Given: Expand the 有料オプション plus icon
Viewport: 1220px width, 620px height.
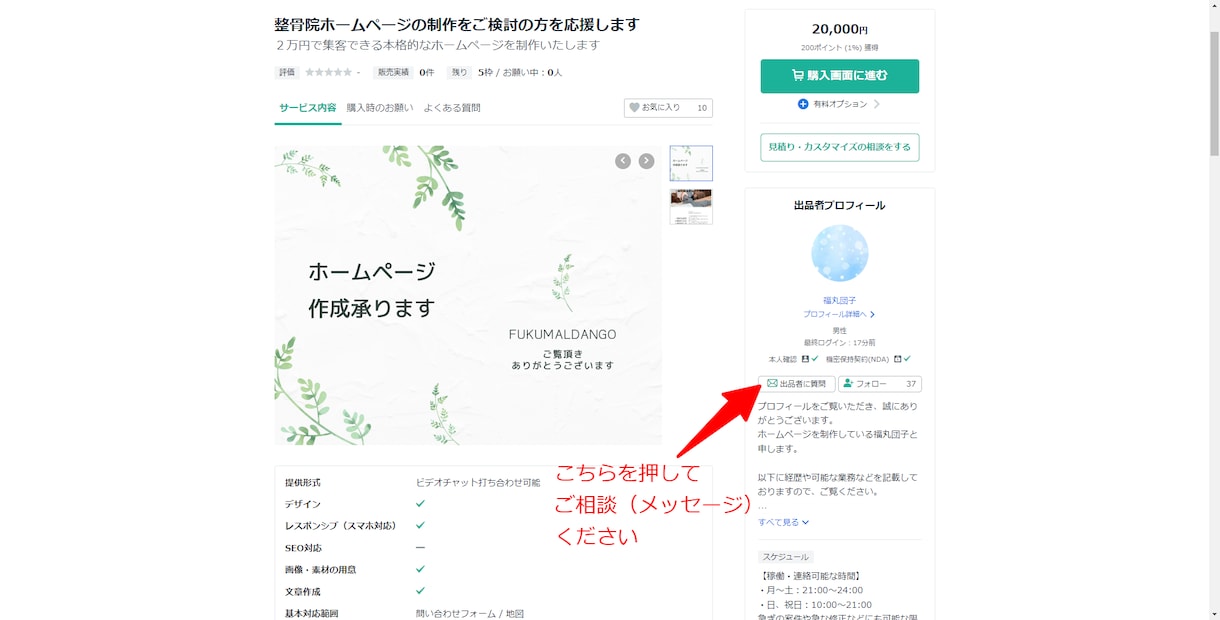Looking at the screenshot, I should pos(803,104).
